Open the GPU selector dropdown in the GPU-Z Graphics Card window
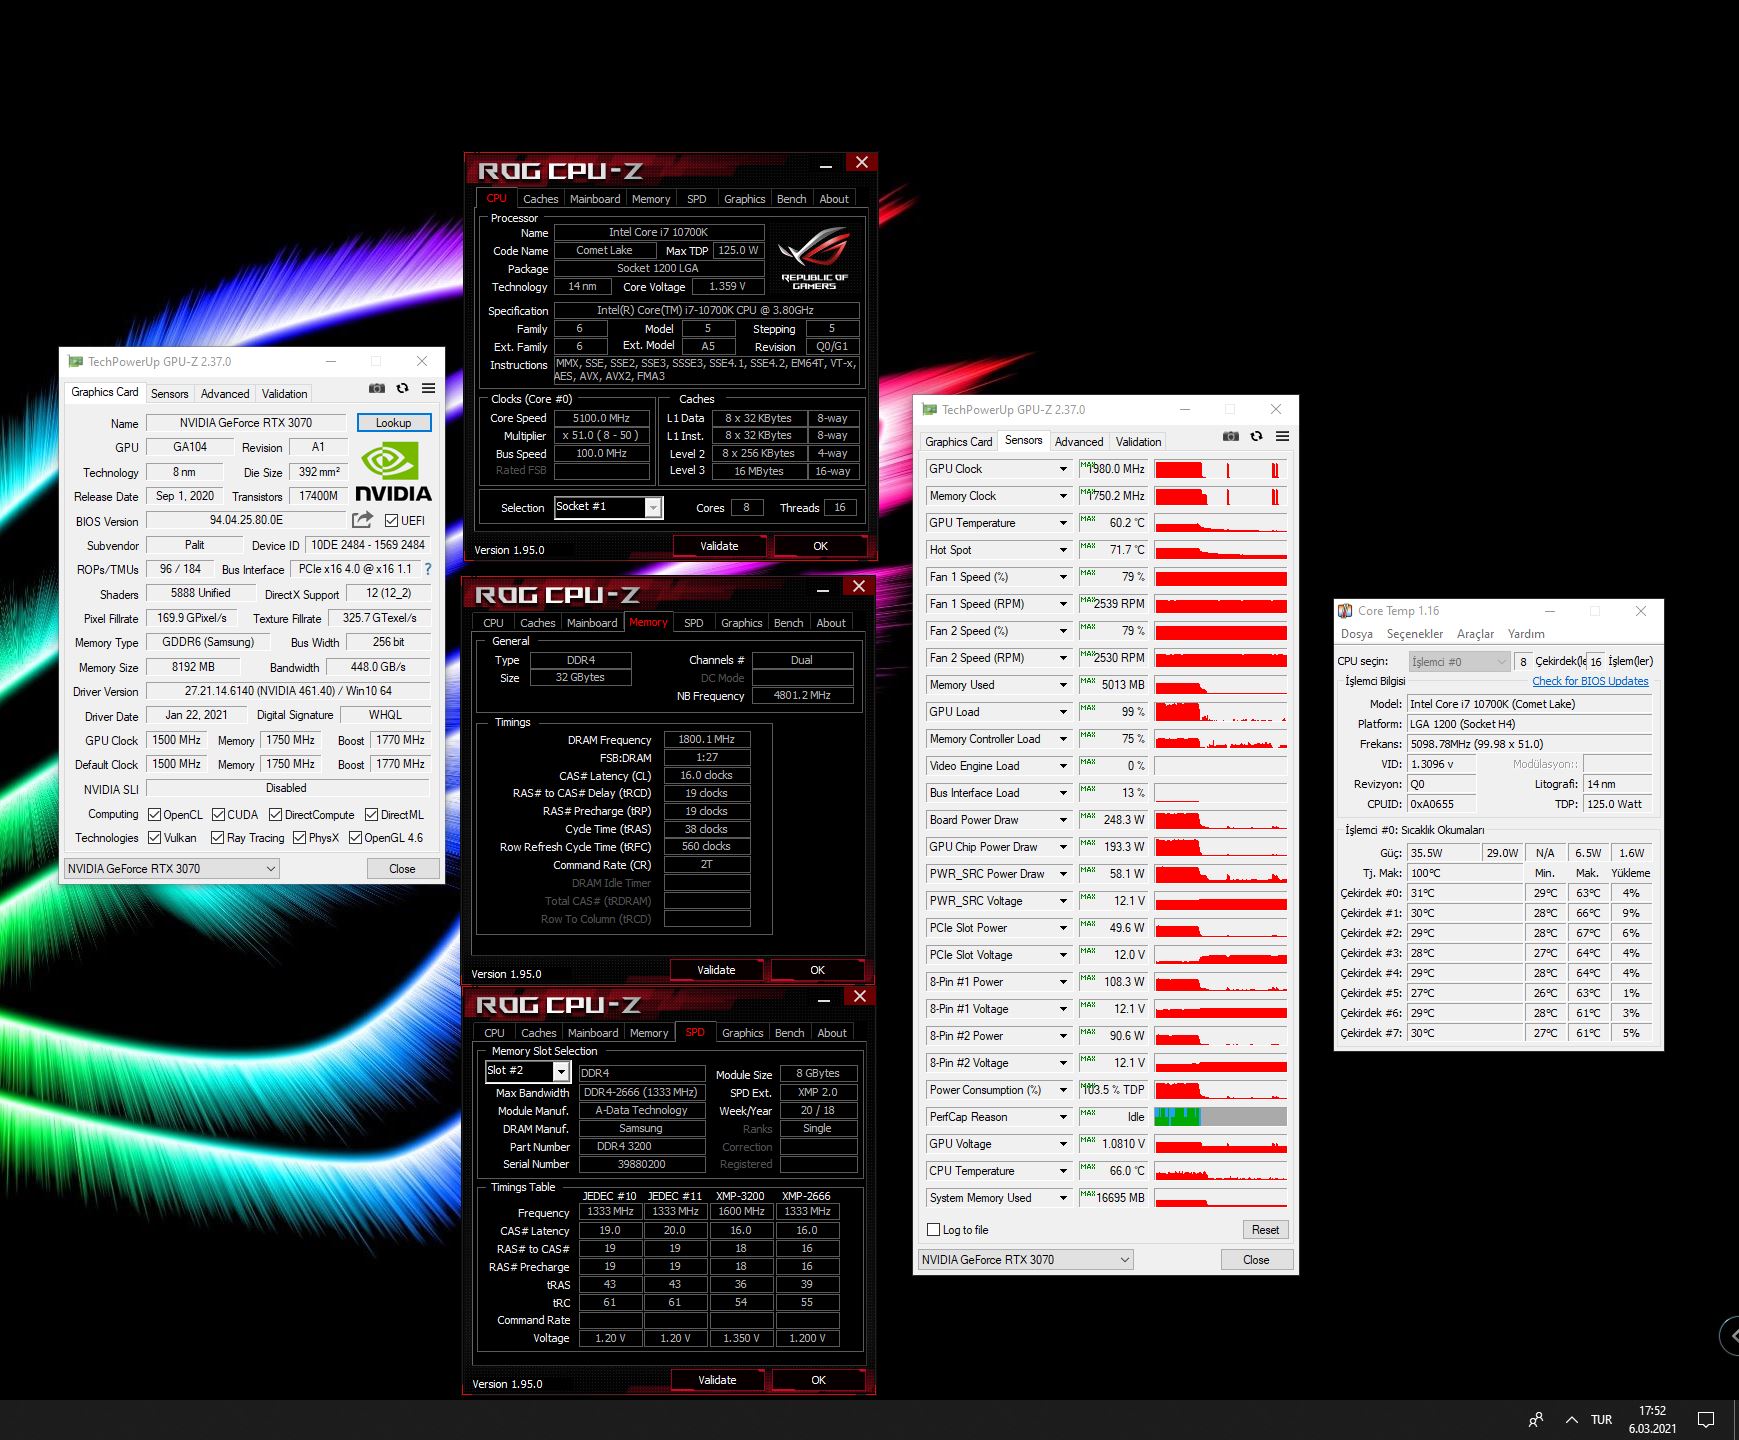 click(171, 868)
